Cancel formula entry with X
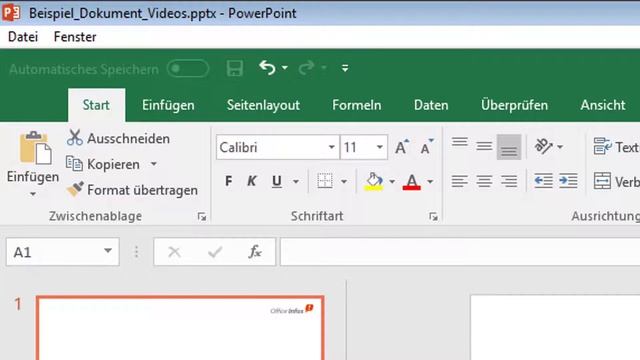 pos(175,252)
